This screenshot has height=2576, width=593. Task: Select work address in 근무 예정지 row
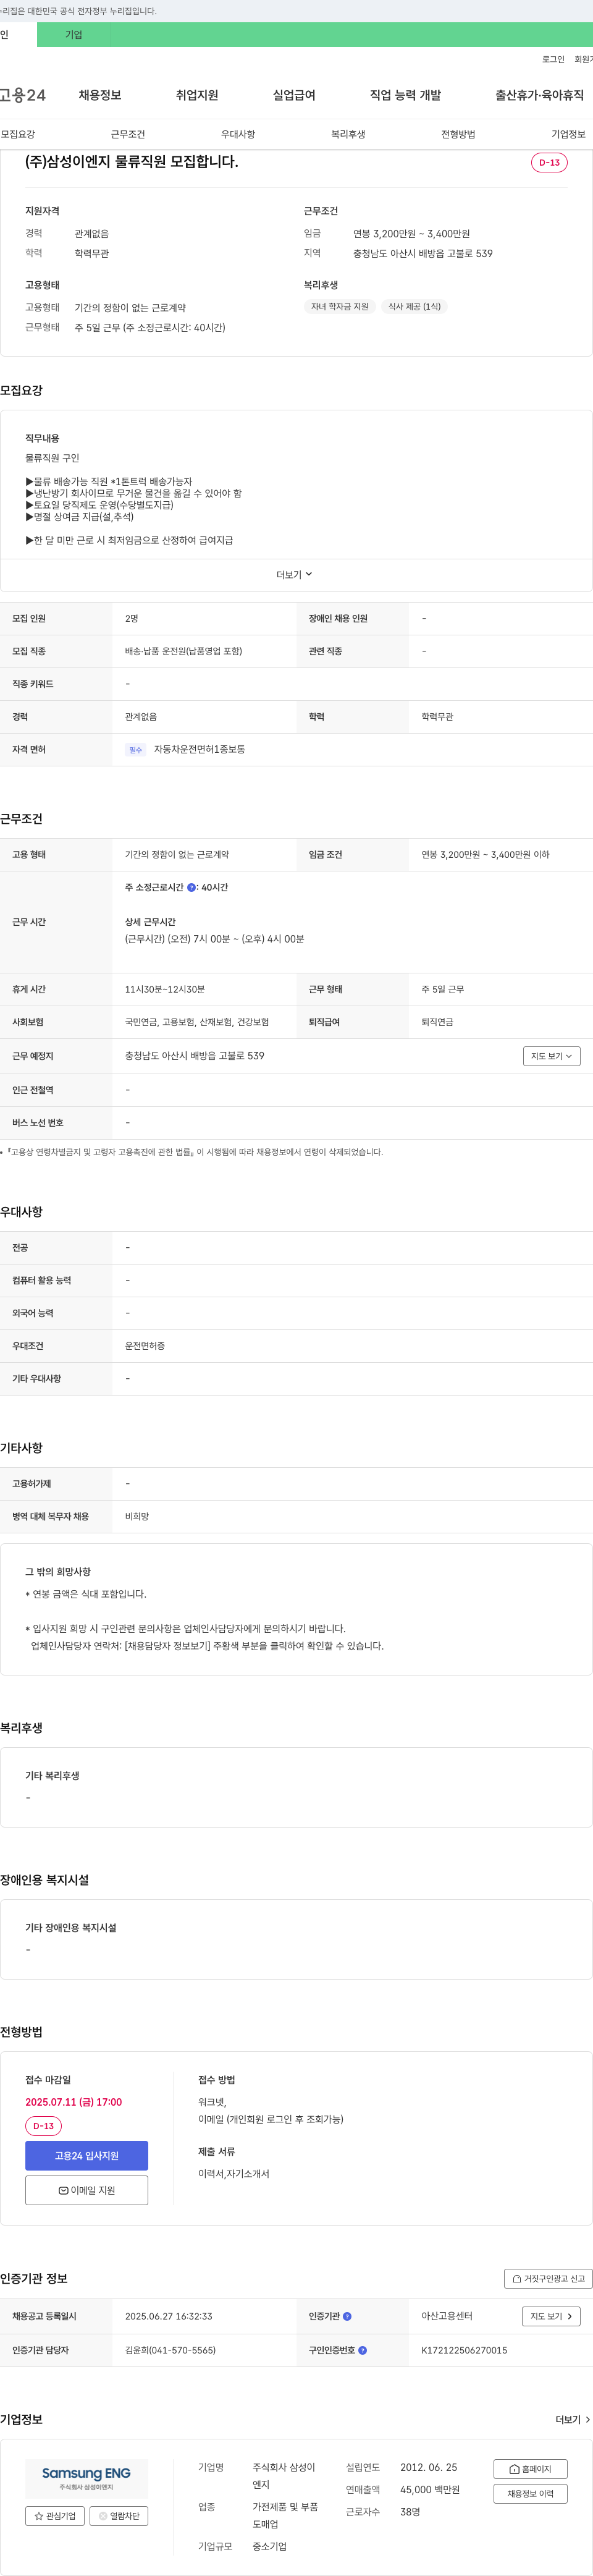tap(194, 1056)
